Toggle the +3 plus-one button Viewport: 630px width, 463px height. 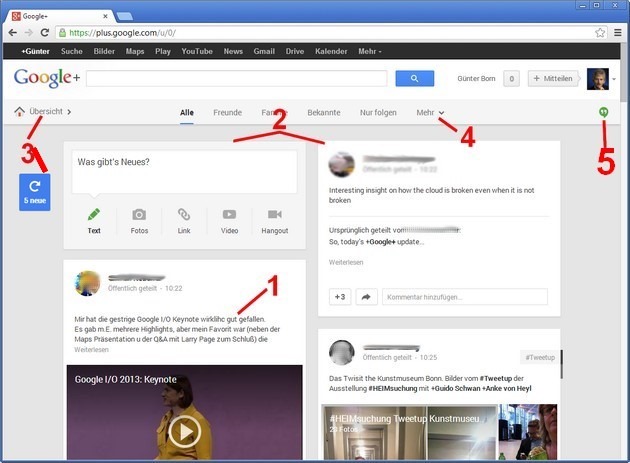(339, 296)
